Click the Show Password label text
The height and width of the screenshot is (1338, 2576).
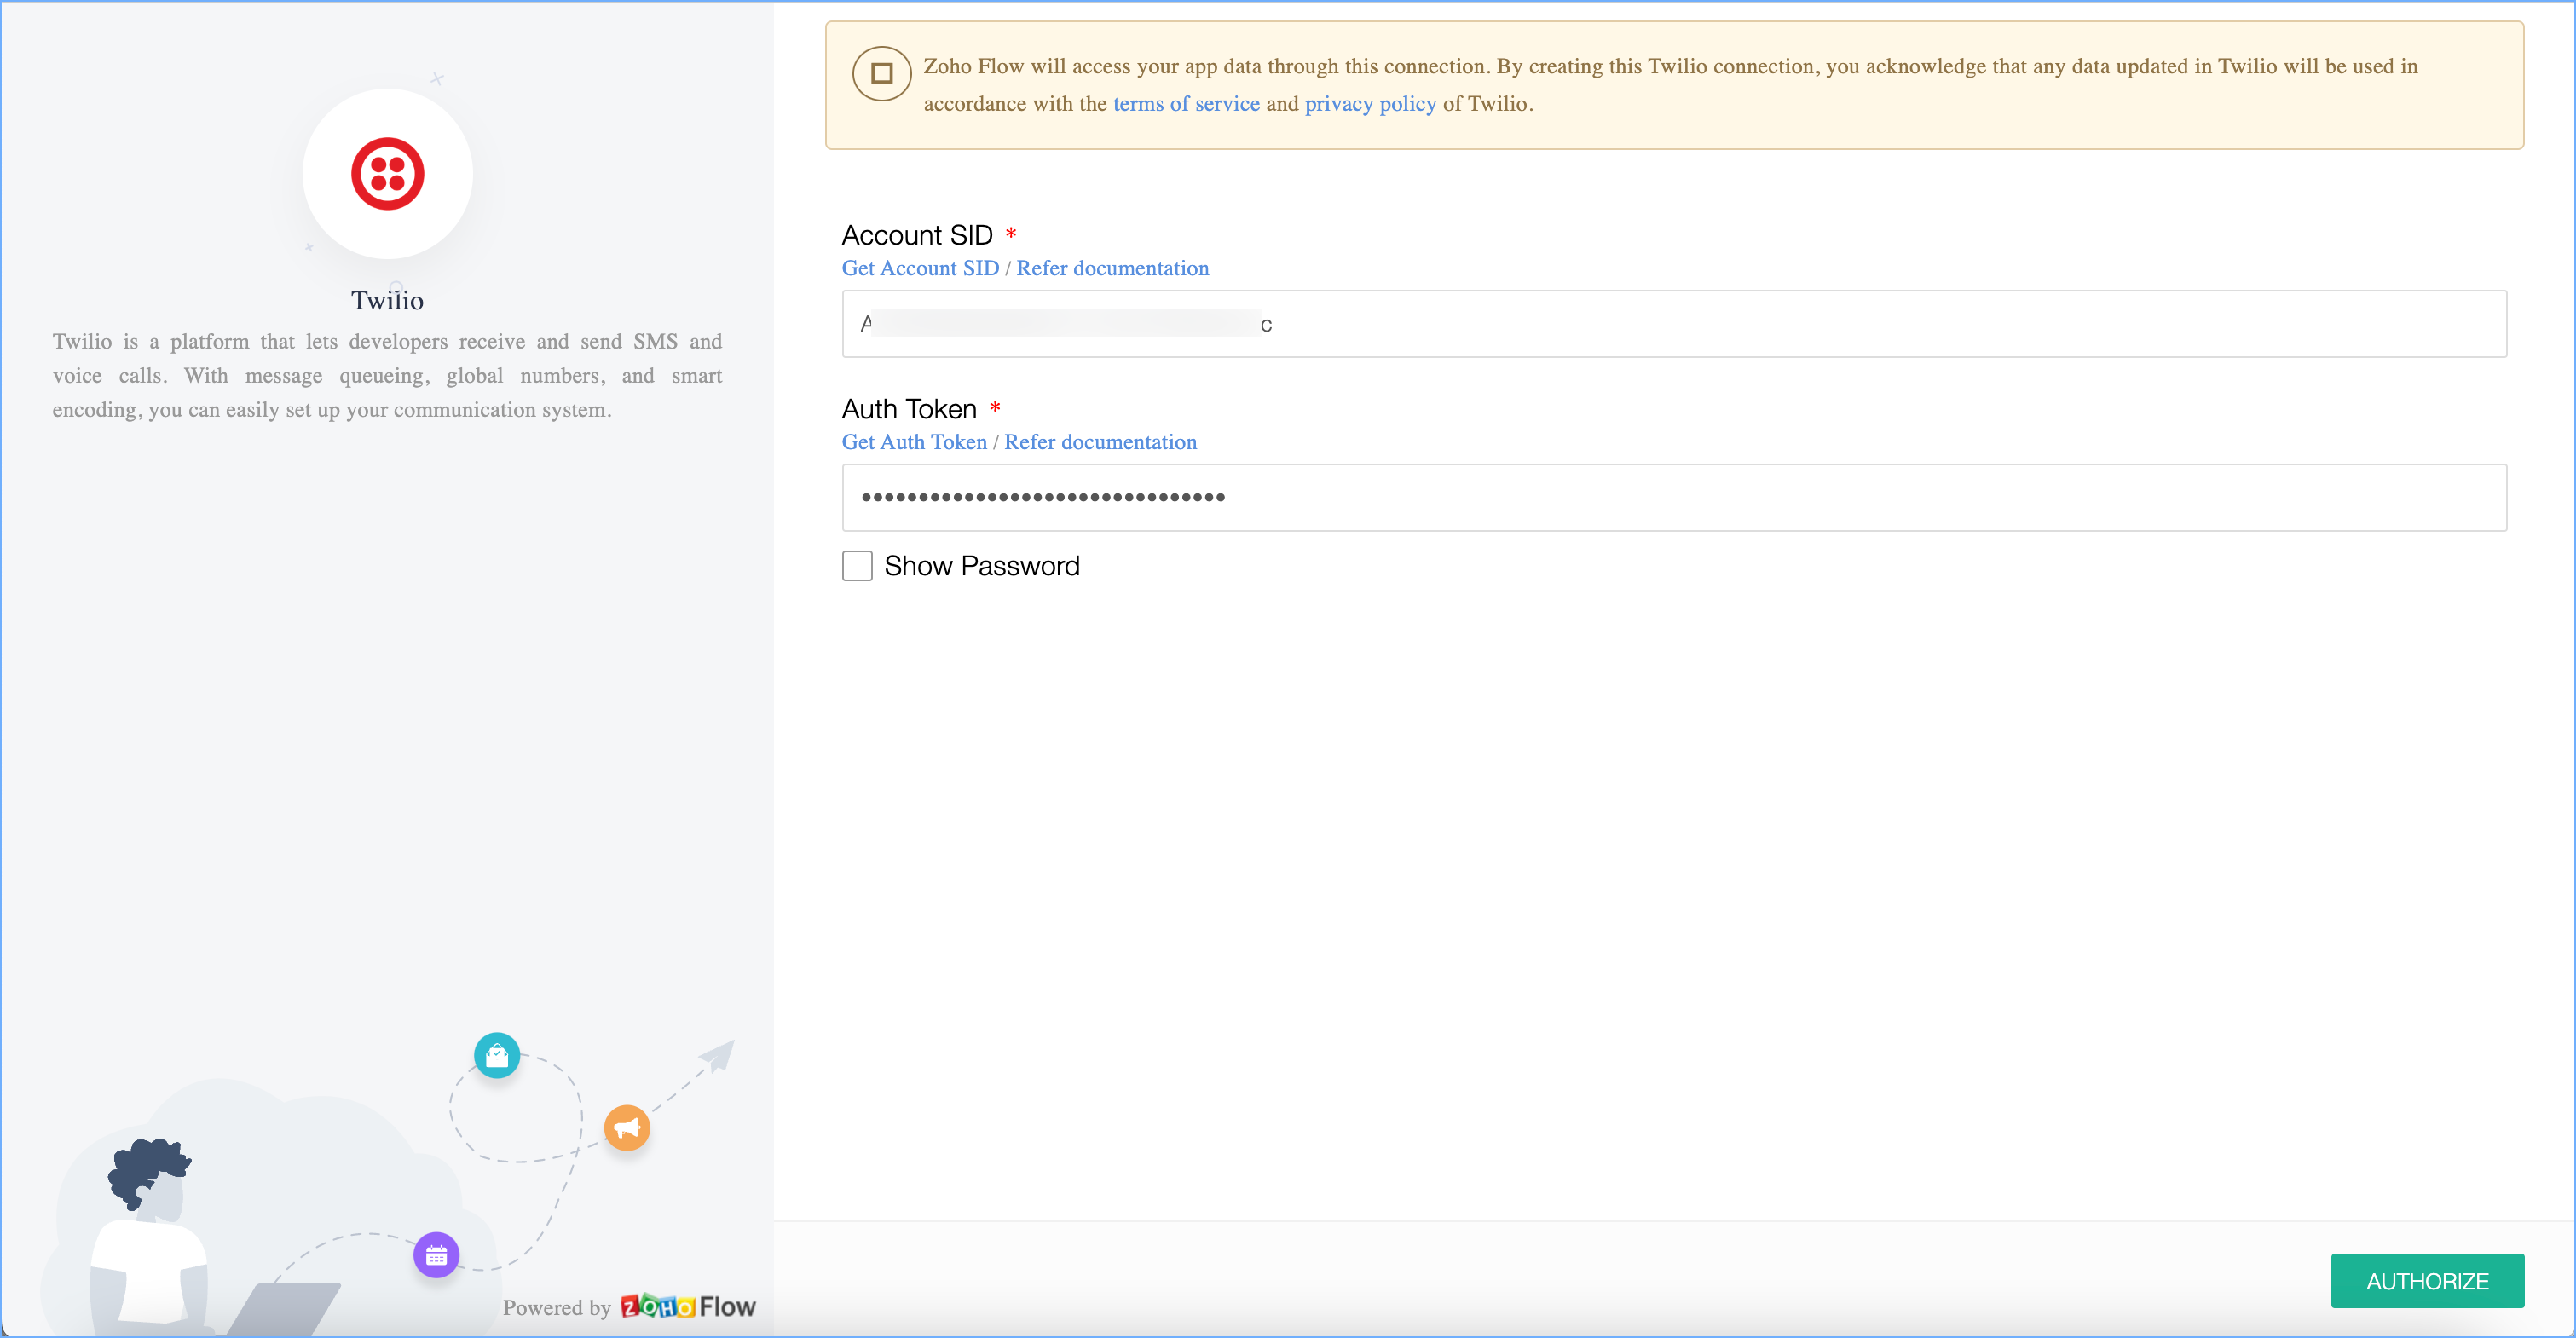[x=981, y=566]
